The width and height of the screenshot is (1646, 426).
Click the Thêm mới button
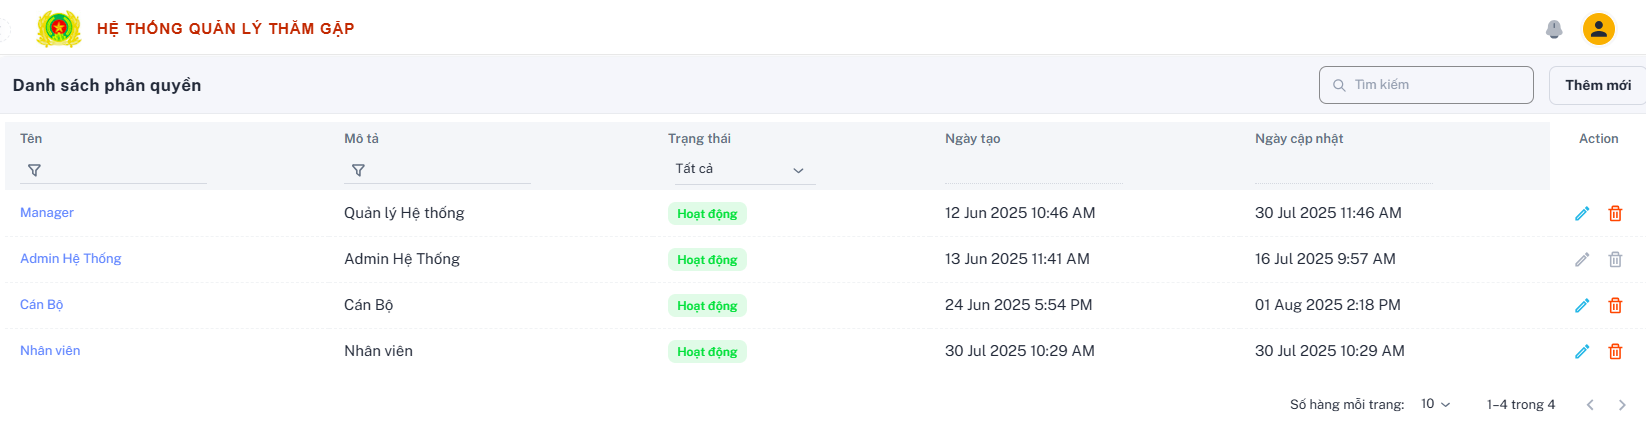click(1598, 85)
